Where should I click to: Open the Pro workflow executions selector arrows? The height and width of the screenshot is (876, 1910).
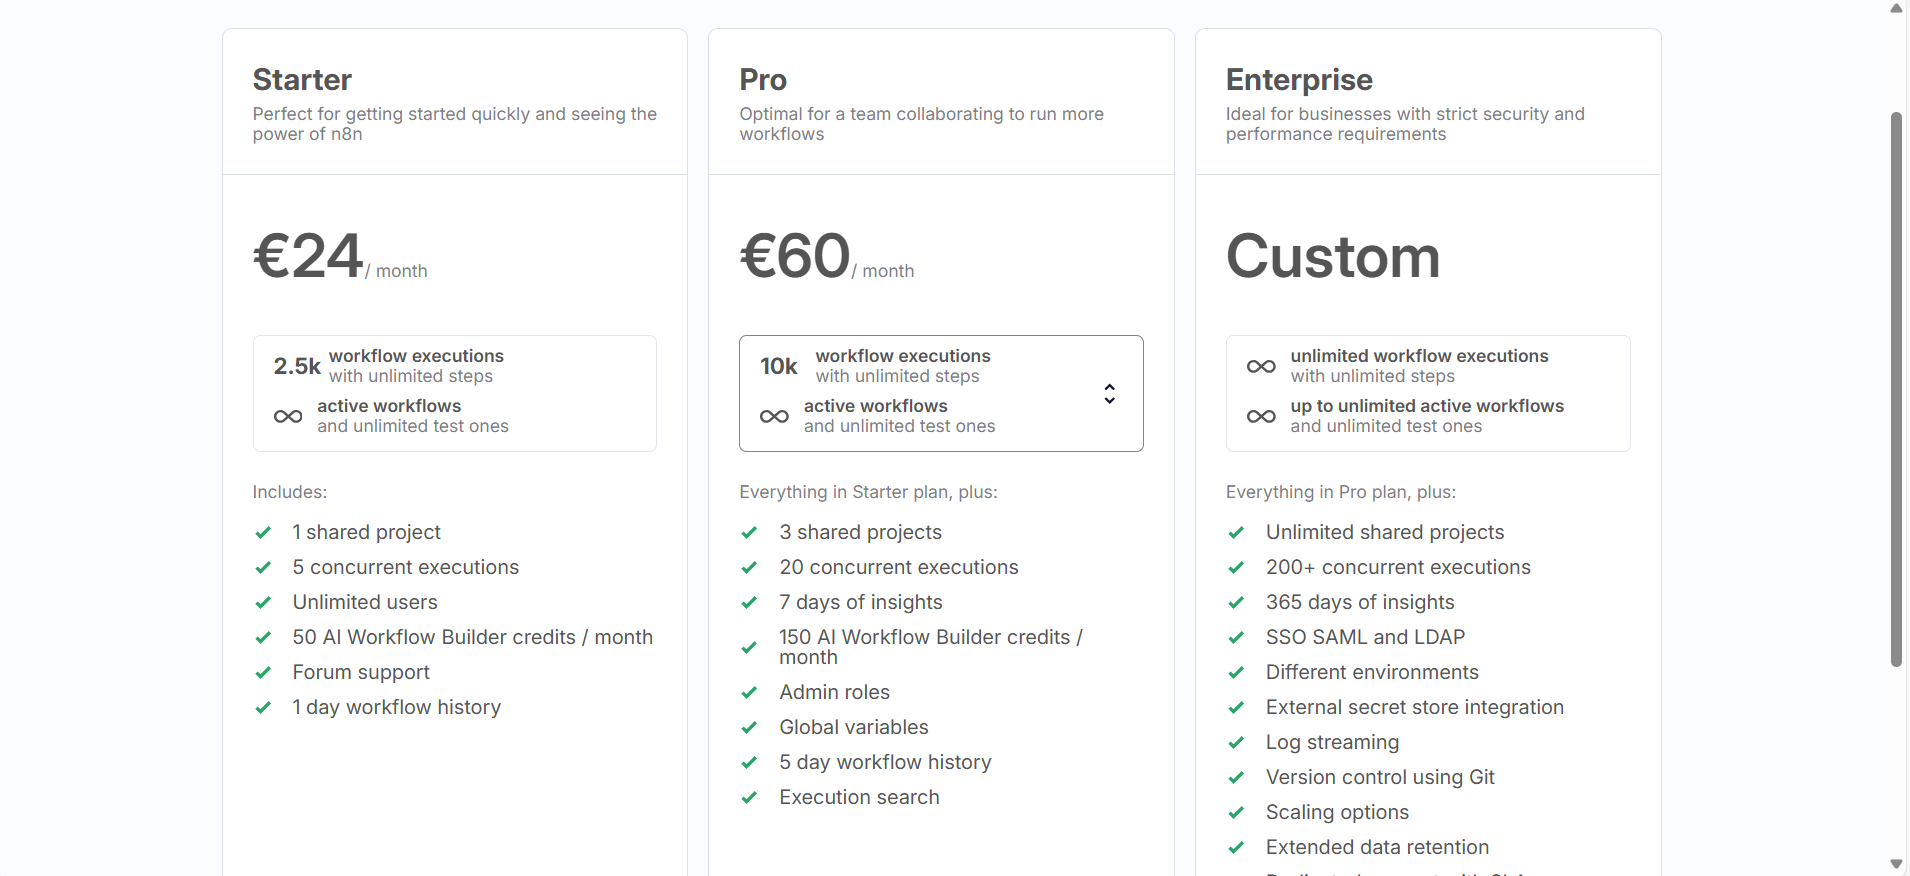(1109, 394)
